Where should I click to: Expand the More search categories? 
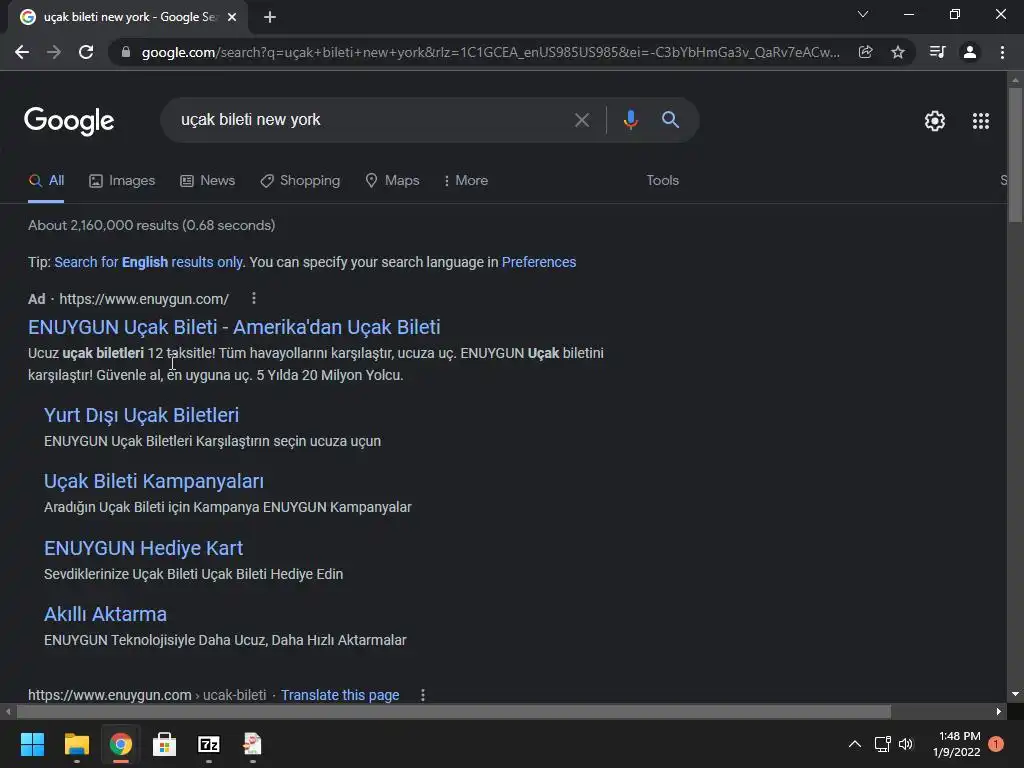point(466,181)
